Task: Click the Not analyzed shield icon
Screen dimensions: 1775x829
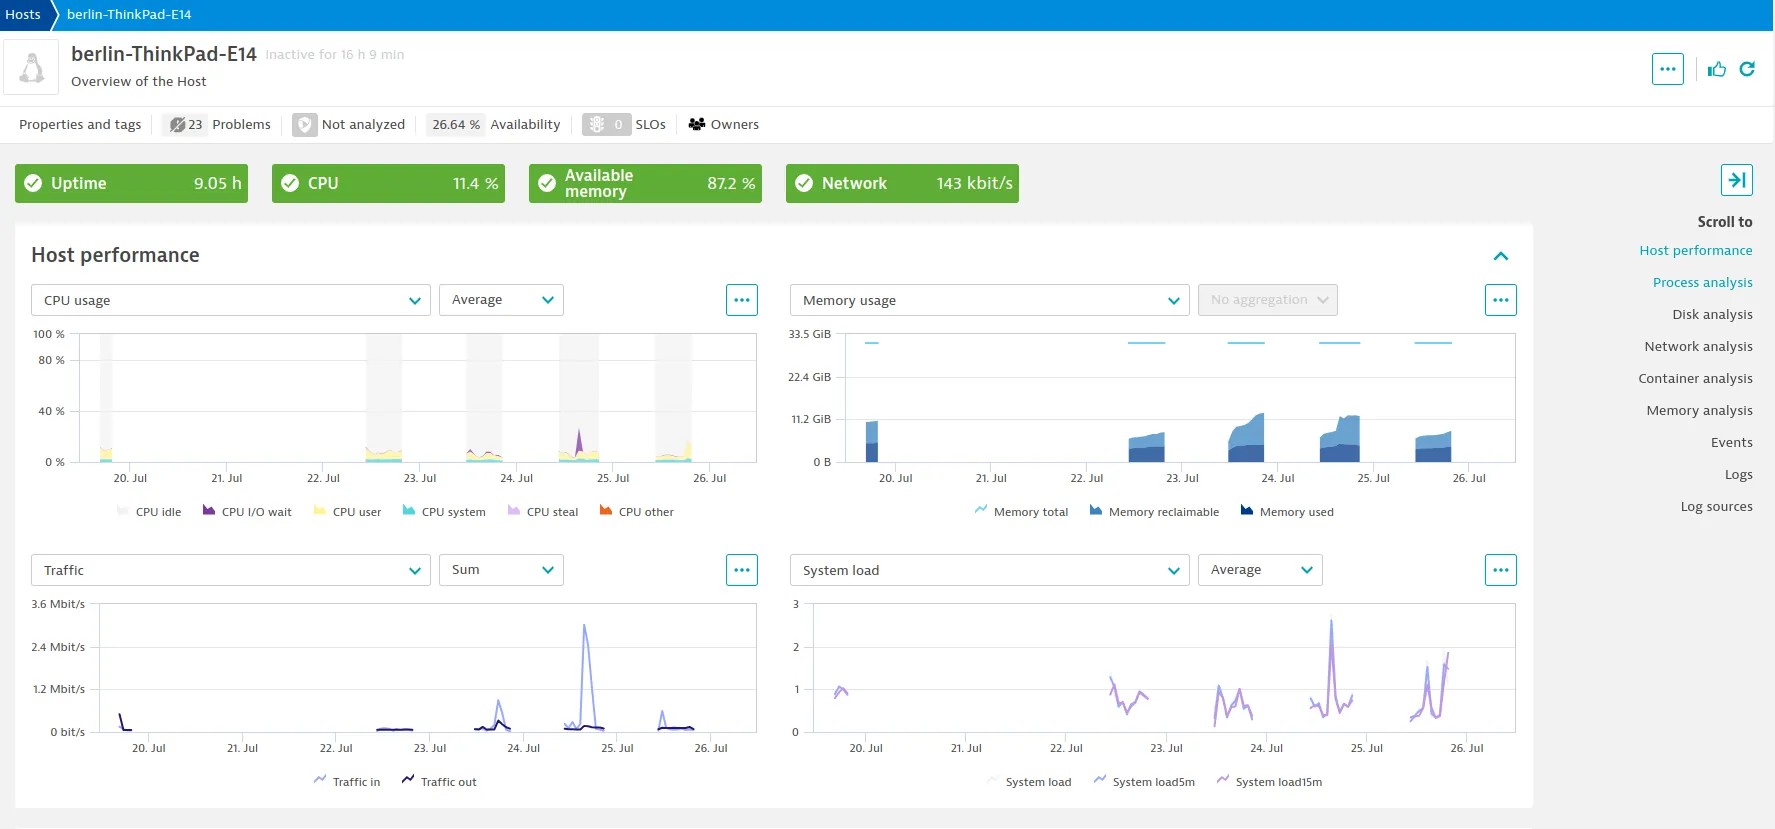Action: pos(305,125)
